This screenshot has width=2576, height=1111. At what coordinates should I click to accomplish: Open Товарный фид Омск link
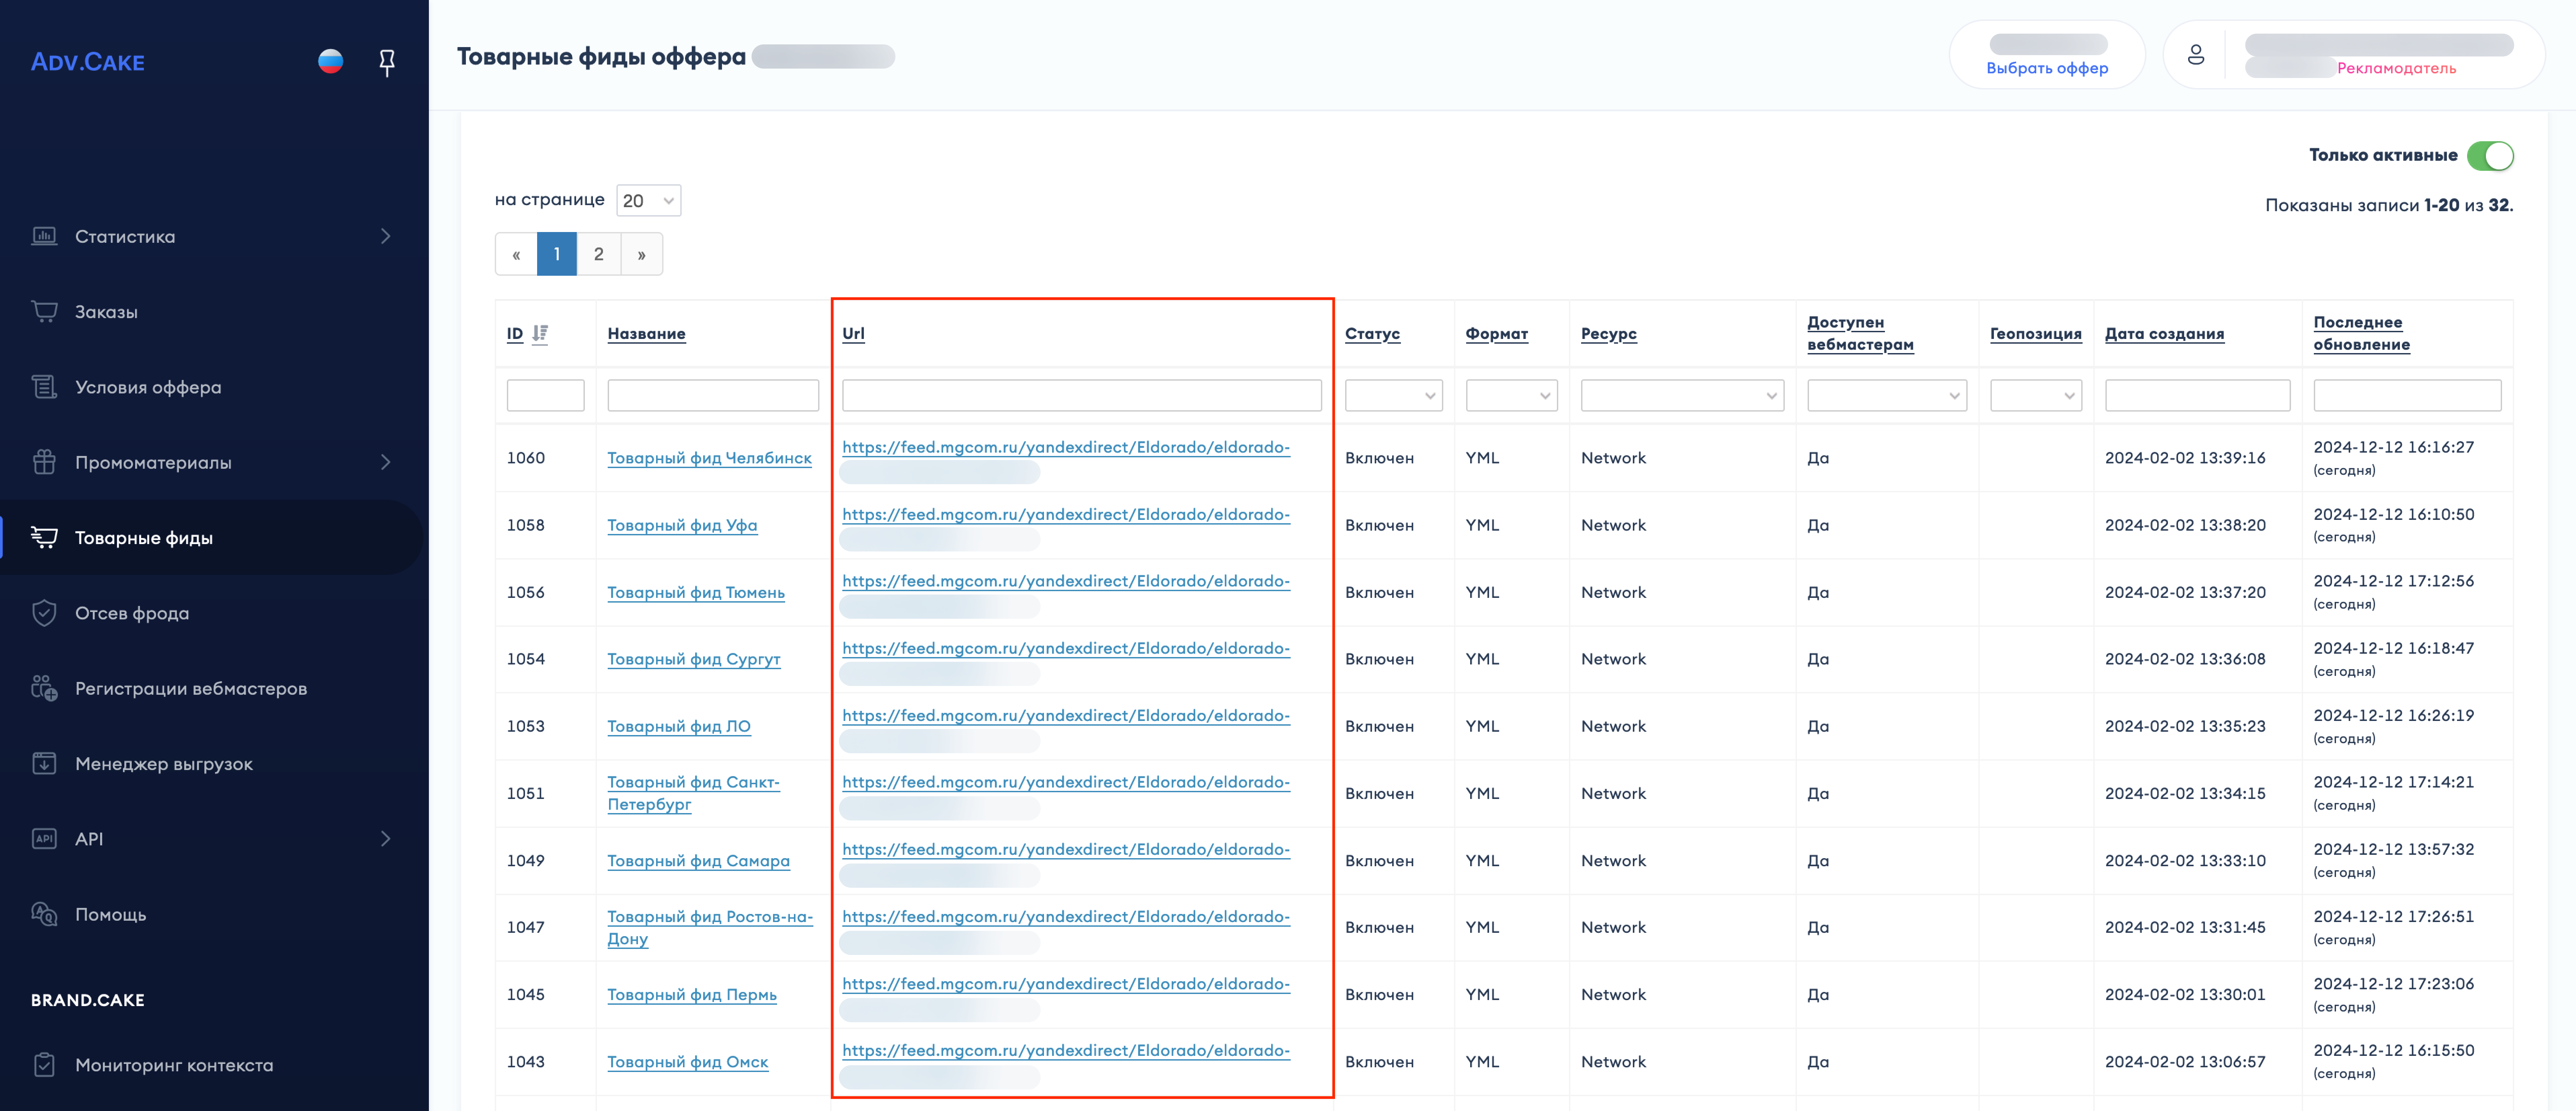[x=688, y=1062]
